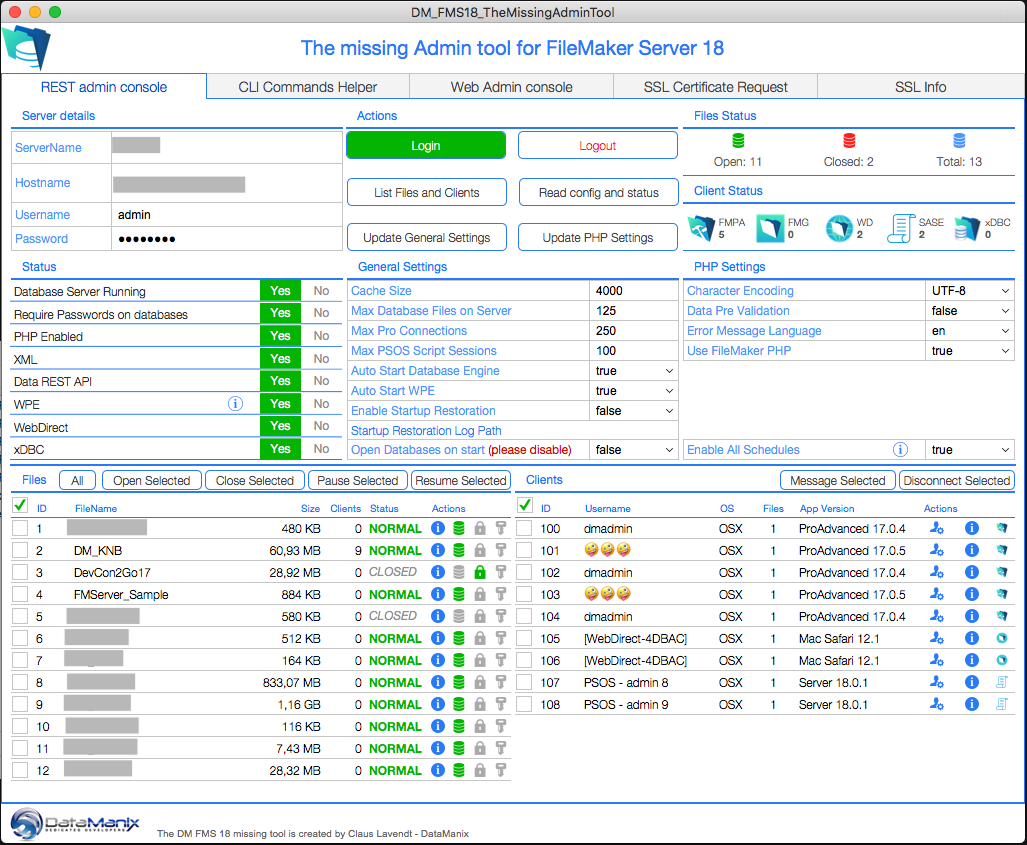Set XML status to No

(x=321, y=359)
